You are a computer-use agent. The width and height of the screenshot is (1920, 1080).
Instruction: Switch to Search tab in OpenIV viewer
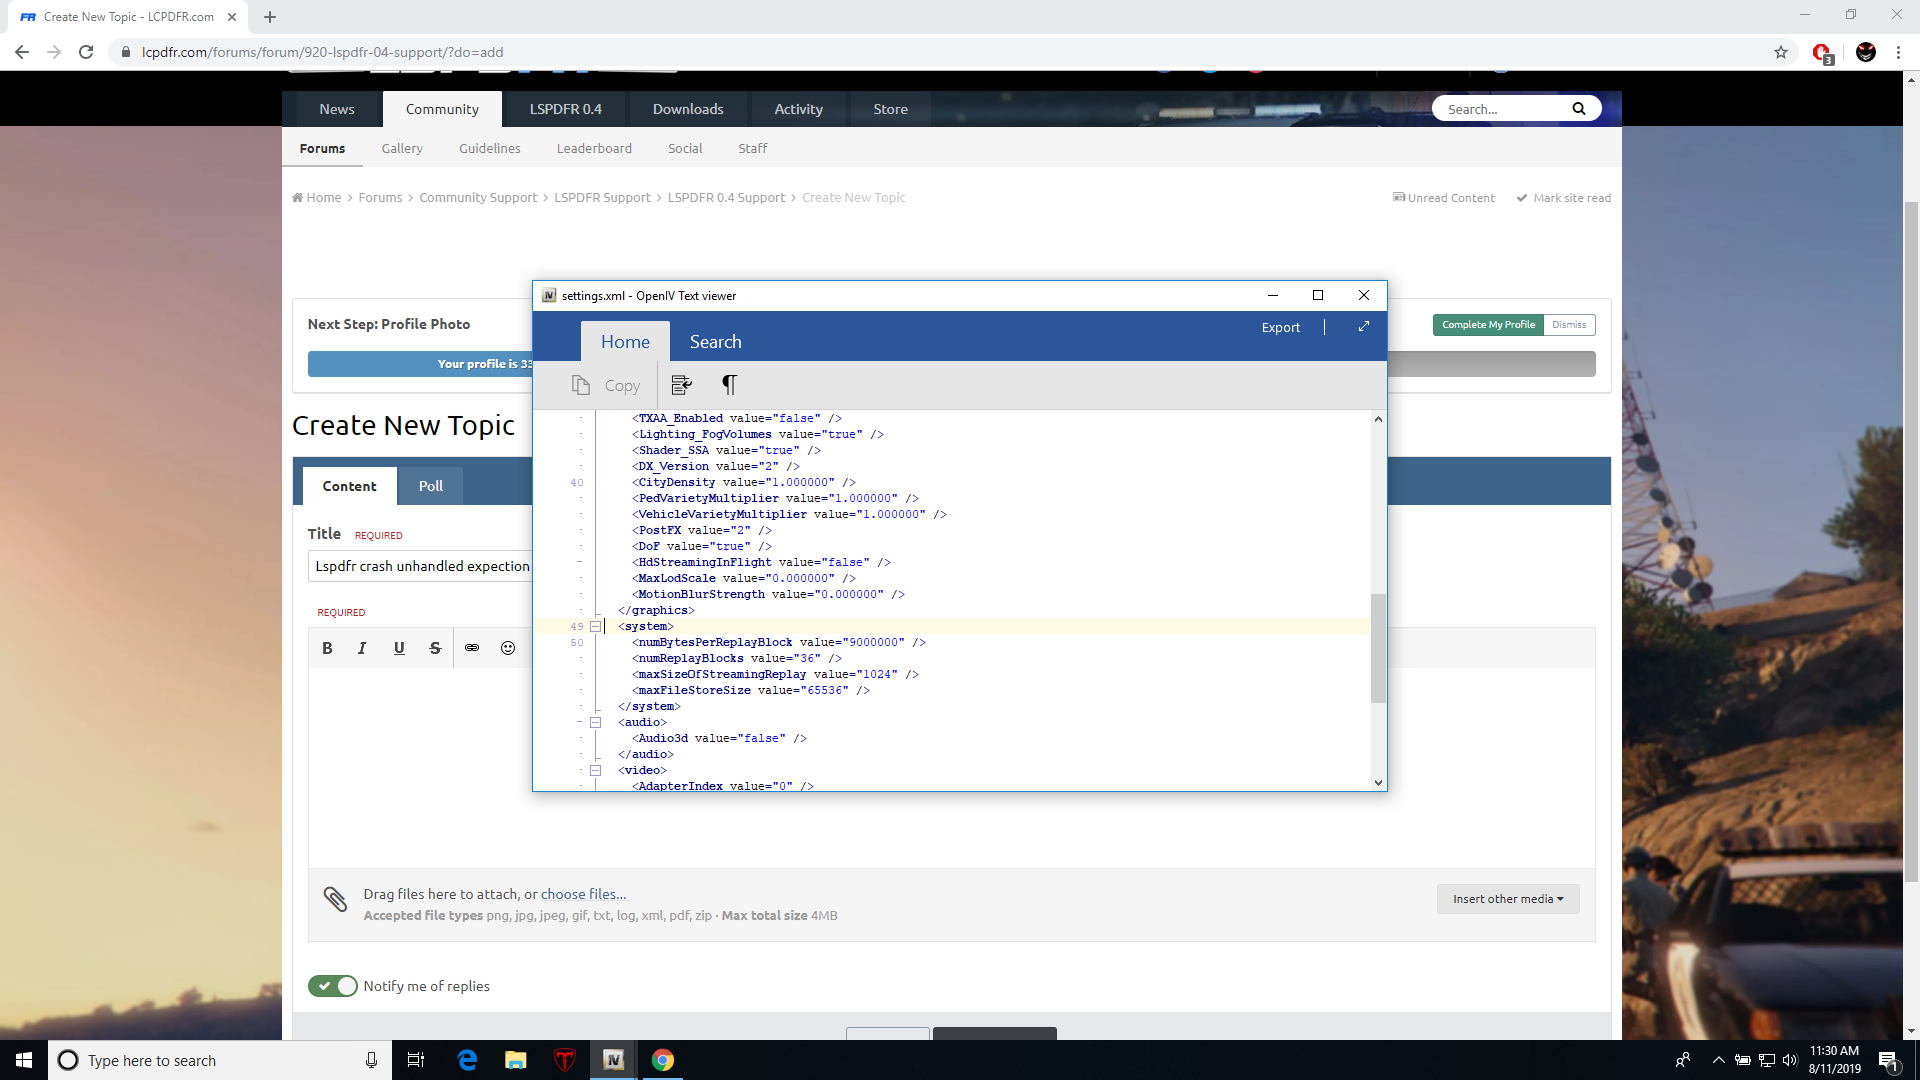(715, 342)
